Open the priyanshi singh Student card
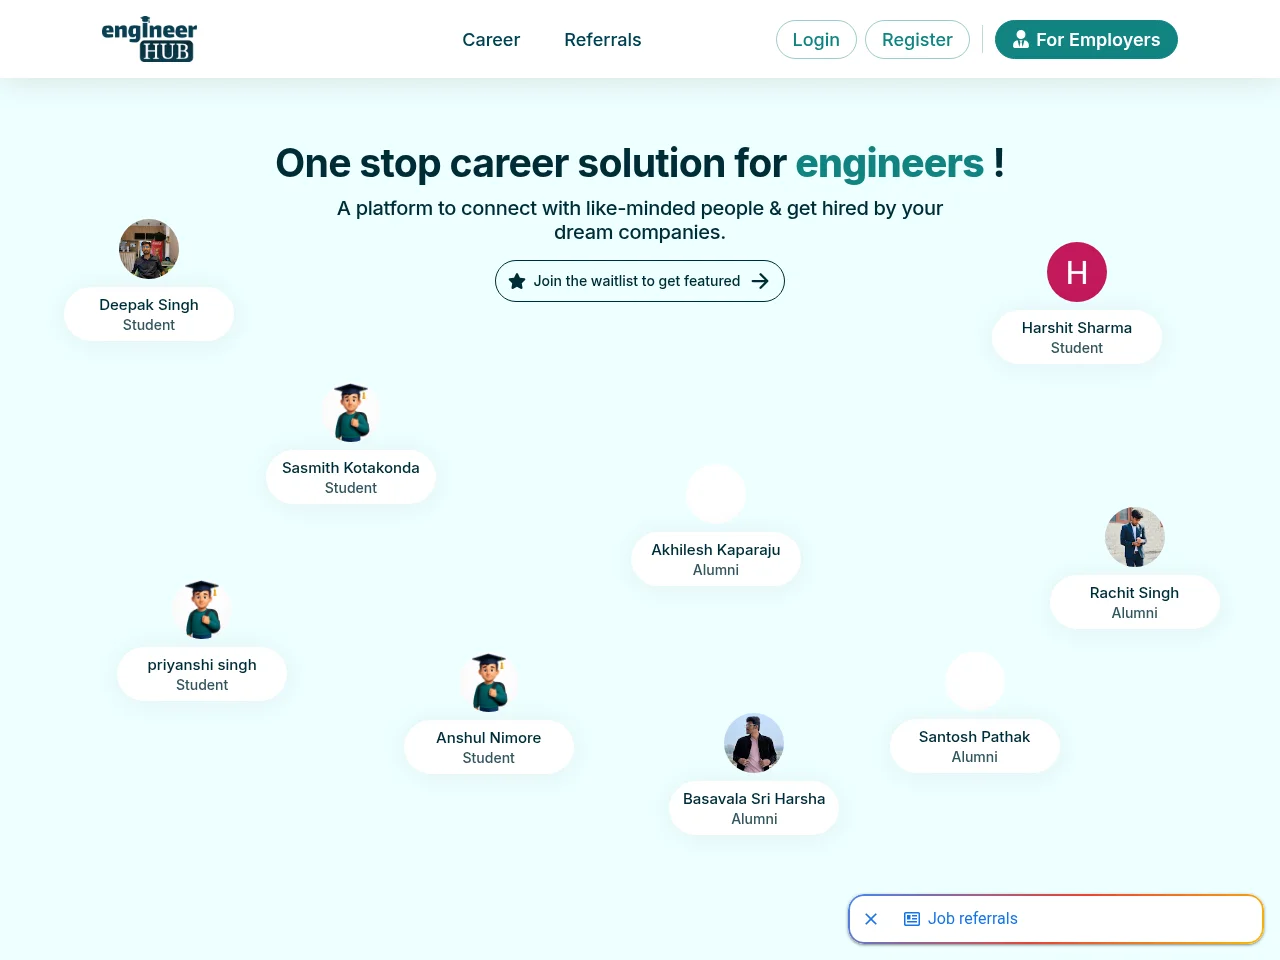 (x=202, y=674)
